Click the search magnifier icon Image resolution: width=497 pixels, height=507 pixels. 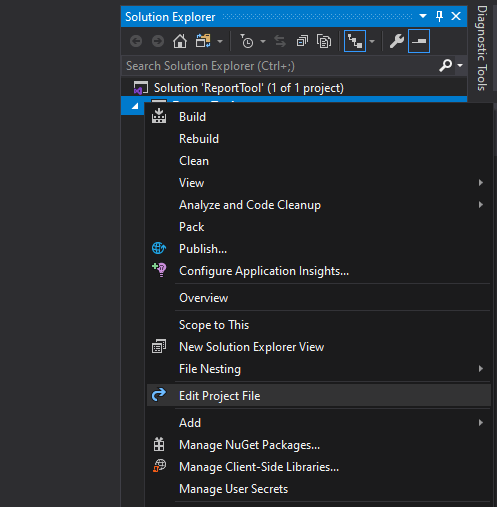(x=446, y=66)
